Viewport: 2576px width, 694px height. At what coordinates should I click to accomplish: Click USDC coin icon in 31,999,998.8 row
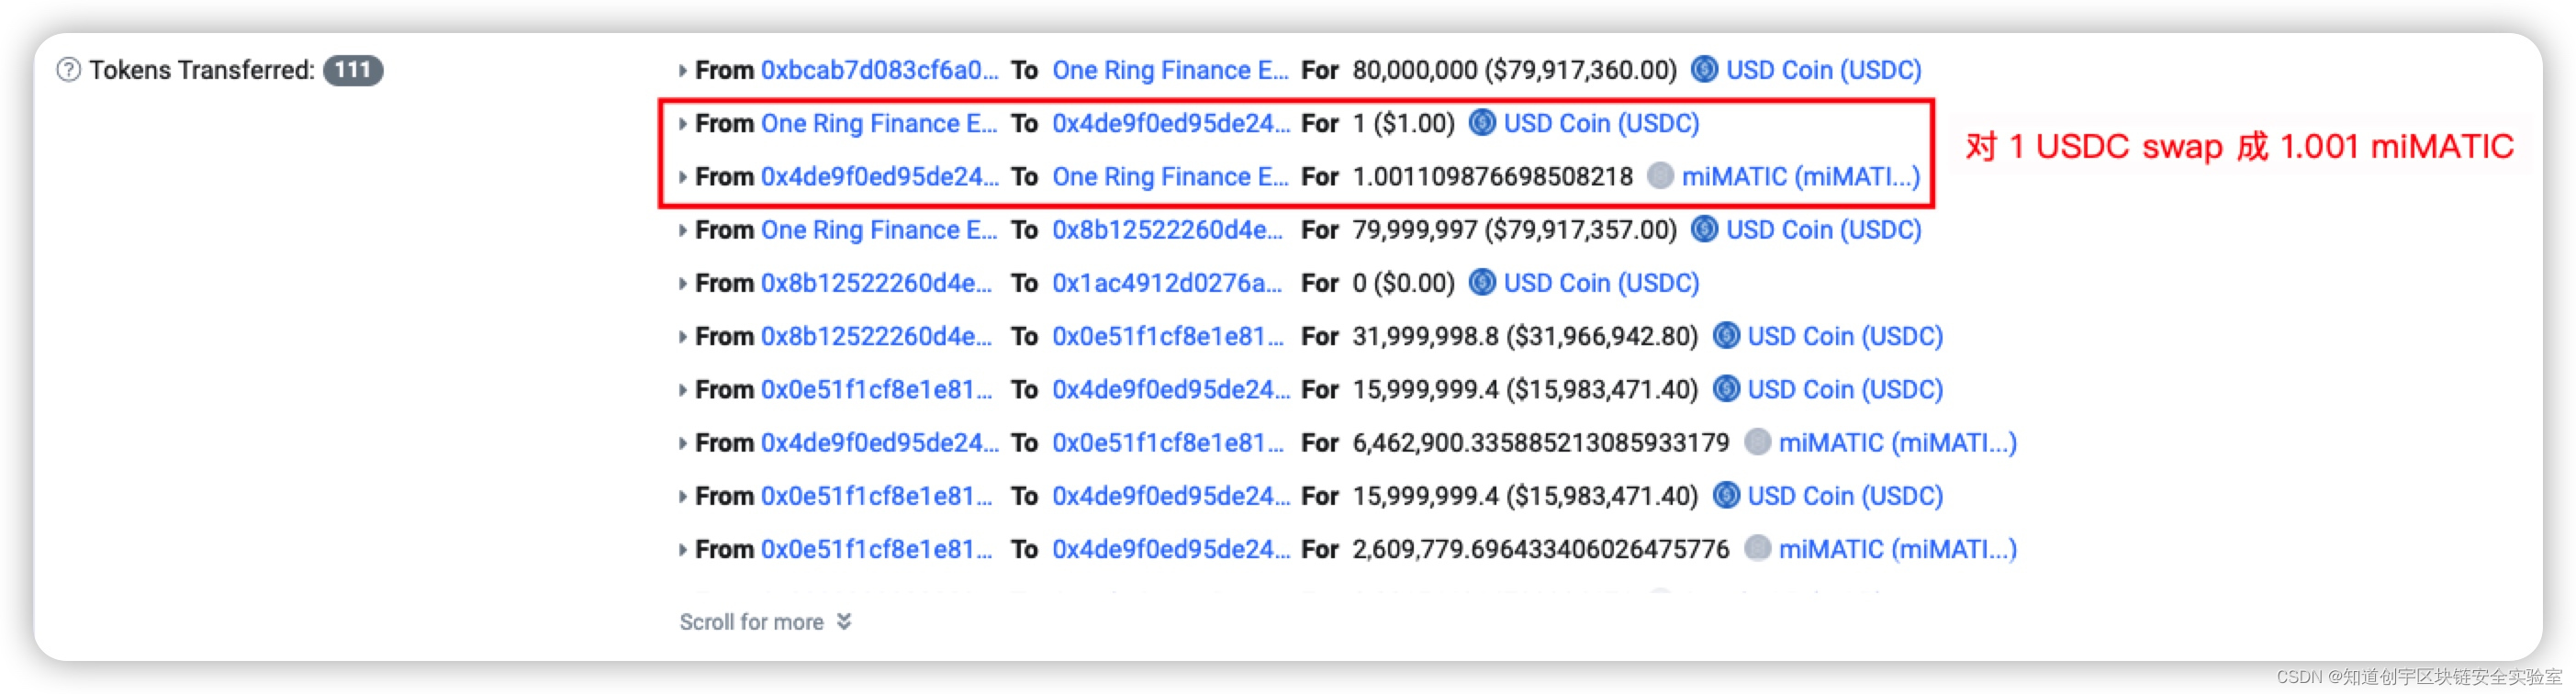[1726, 335]
